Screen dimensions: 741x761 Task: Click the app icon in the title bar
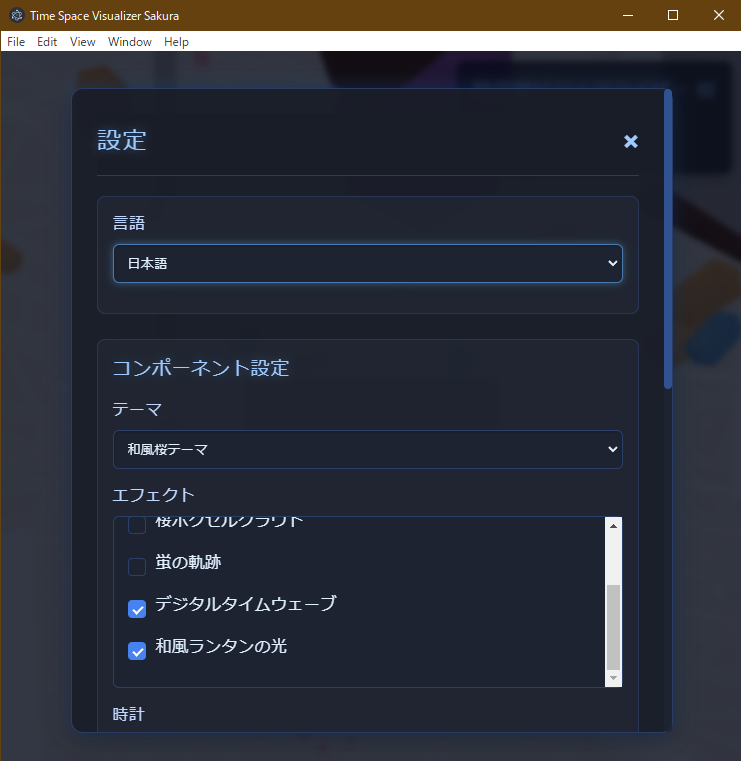click(17, 16)
